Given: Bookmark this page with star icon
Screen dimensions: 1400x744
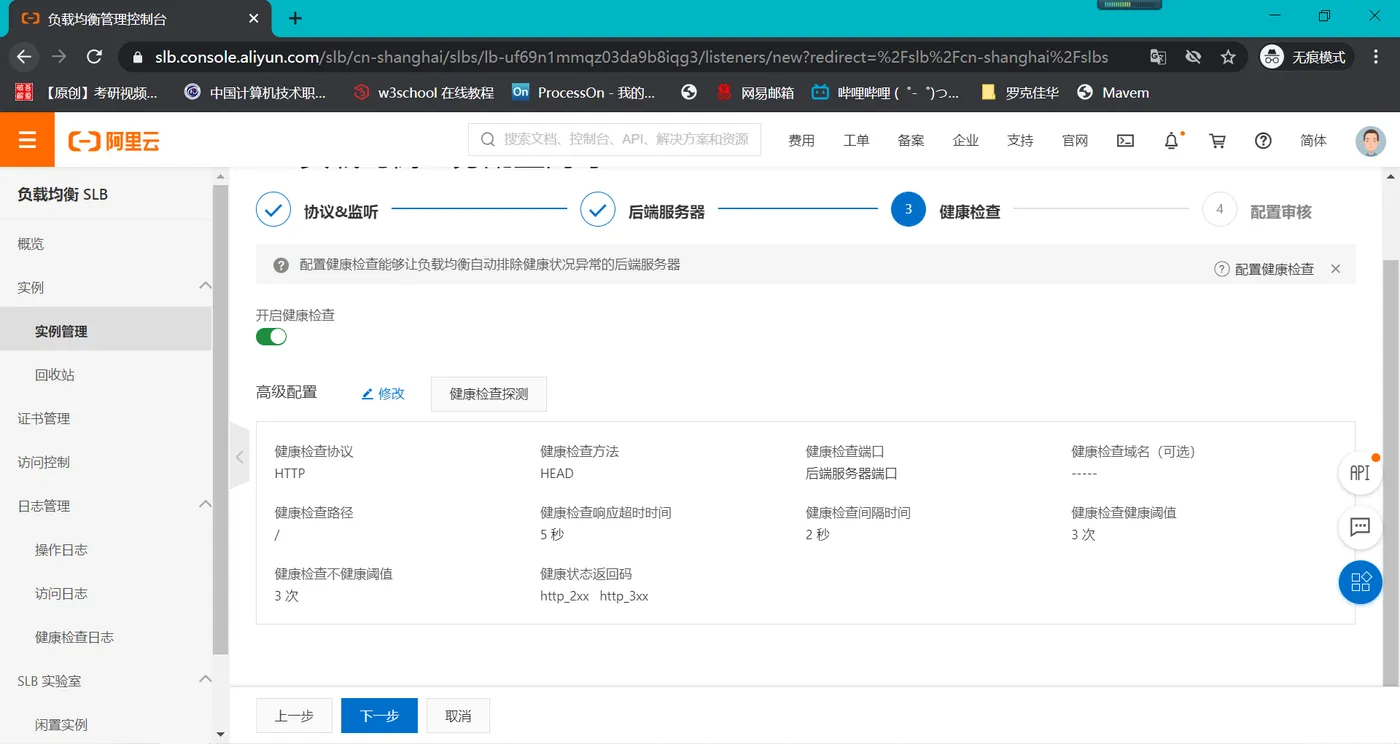Looking at the screenshot, I should [1228, 57].
